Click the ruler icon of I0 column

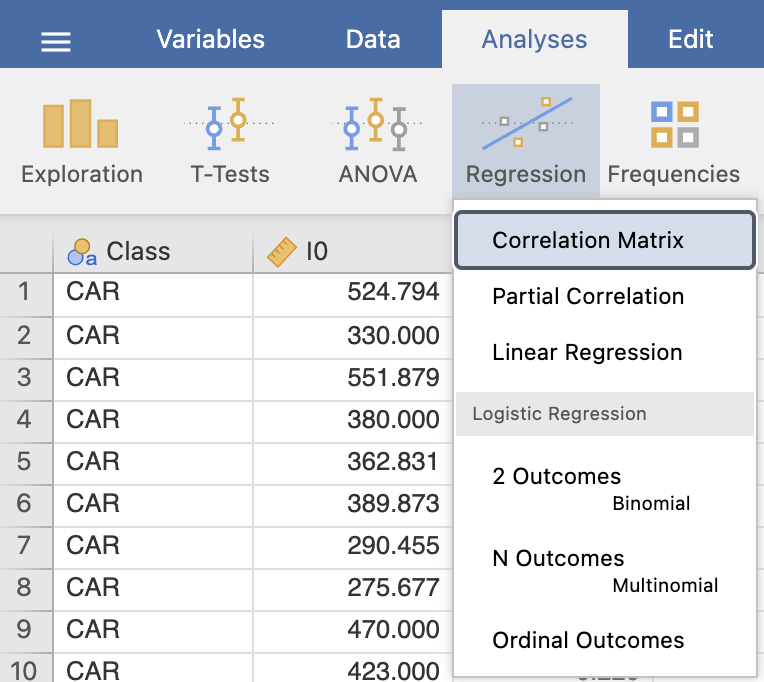pos(282,252)
